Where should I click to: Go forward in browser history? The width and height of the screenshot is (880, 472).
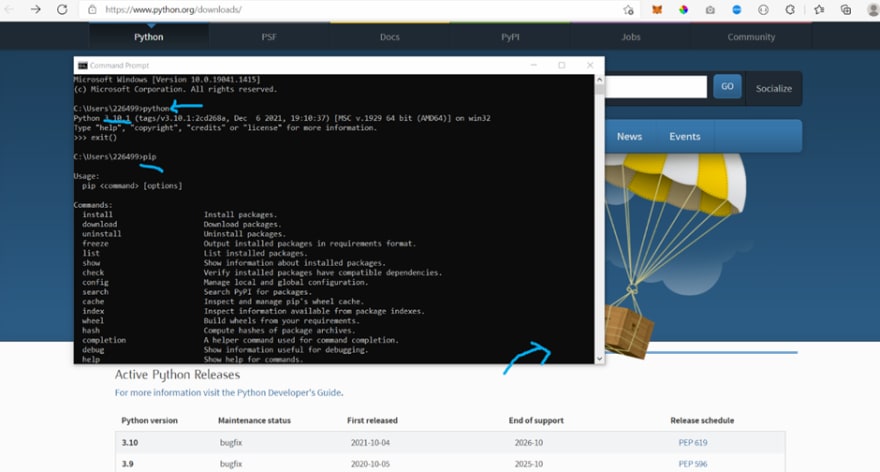click(35, 10)
